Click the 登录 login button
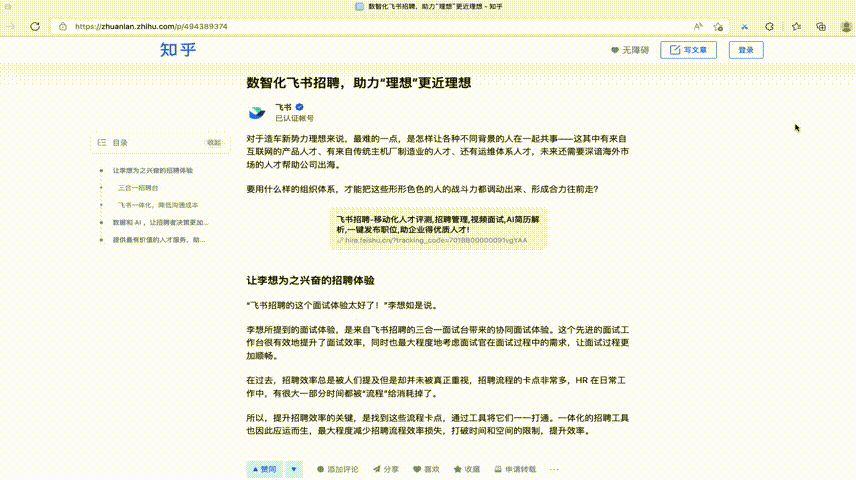This screenshot has width=856, height=480. [x=746, y=50]
